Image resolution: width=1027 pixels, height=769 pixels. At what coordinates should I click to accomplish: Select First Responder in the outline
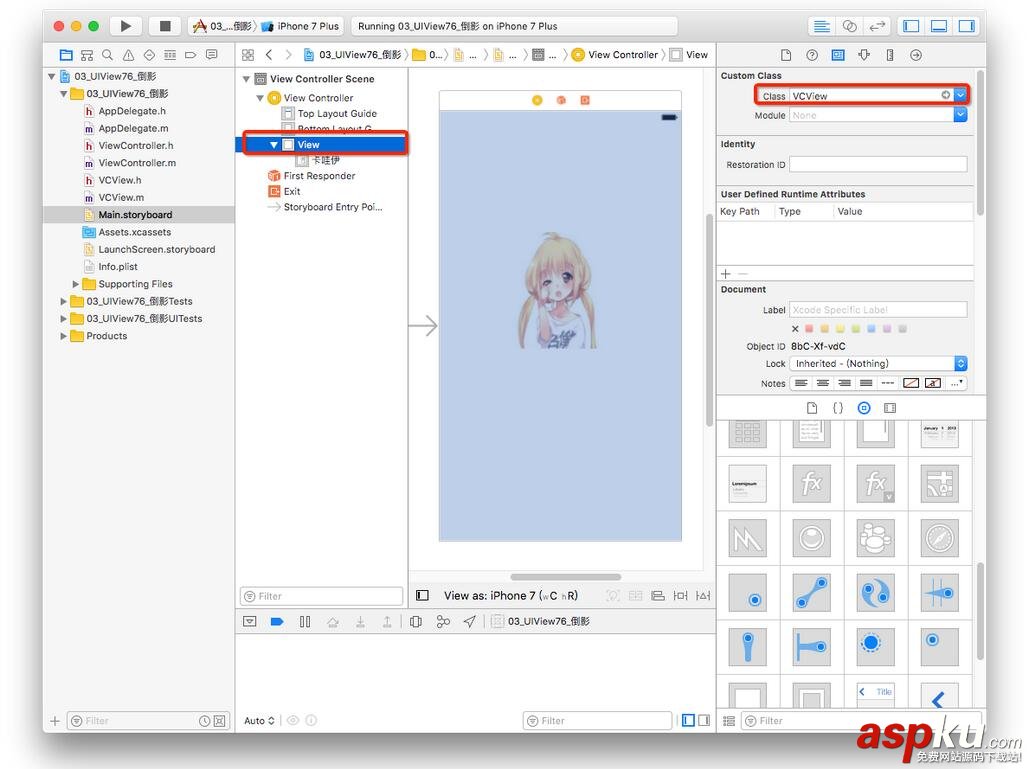point(319,176)
